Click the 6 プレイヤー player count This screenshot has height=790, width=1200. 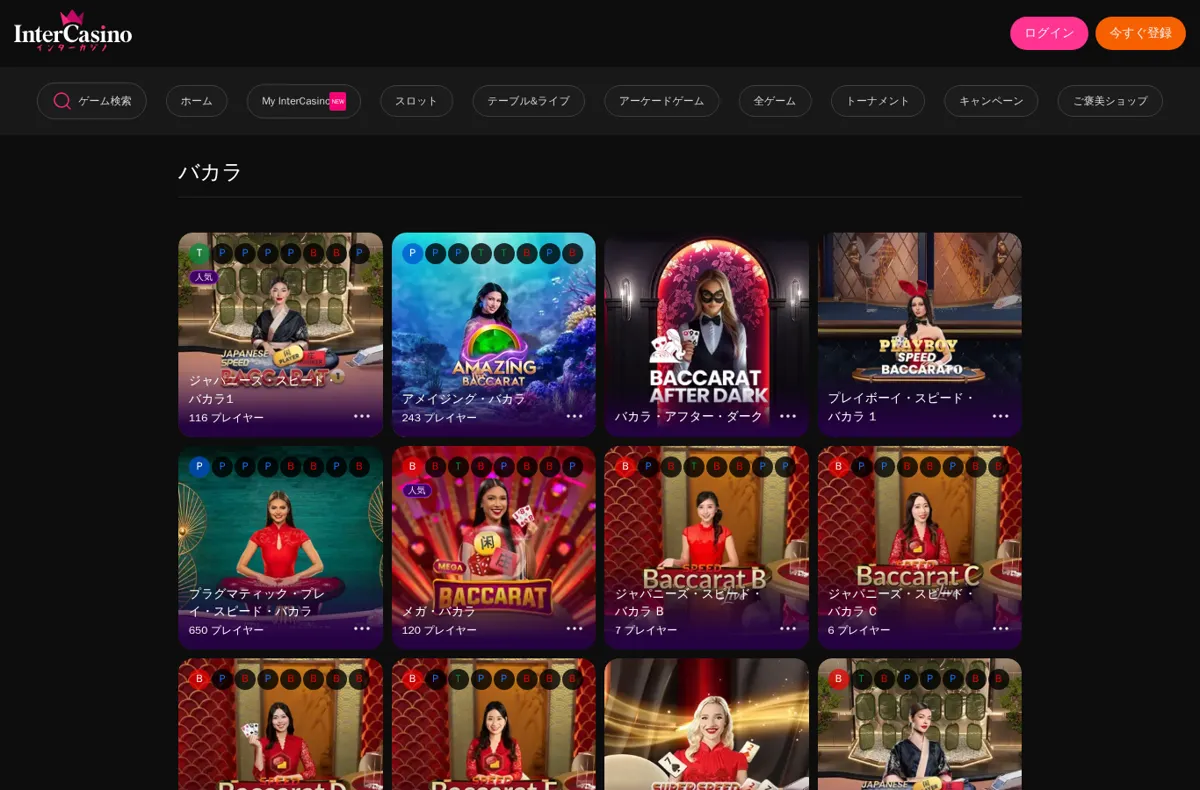(x=859, y=630)
